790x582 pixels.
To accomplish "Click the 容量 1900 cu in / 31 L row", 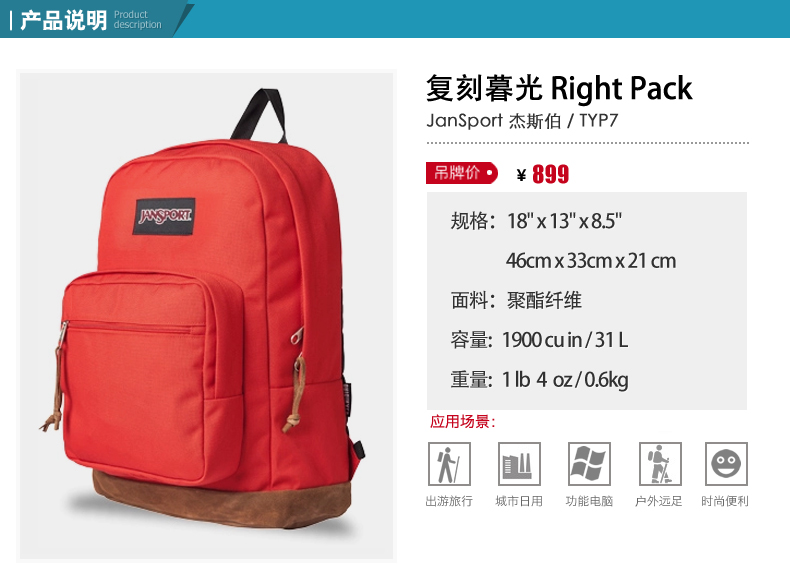I will (x=539, y=340).
